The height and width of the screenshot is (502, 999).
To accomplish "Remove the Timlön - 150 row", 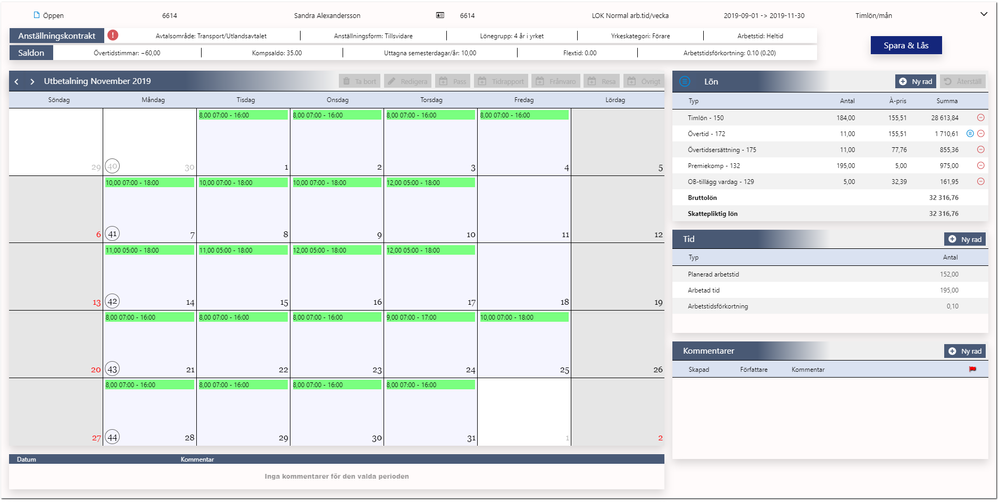I will tap(981, 118).
